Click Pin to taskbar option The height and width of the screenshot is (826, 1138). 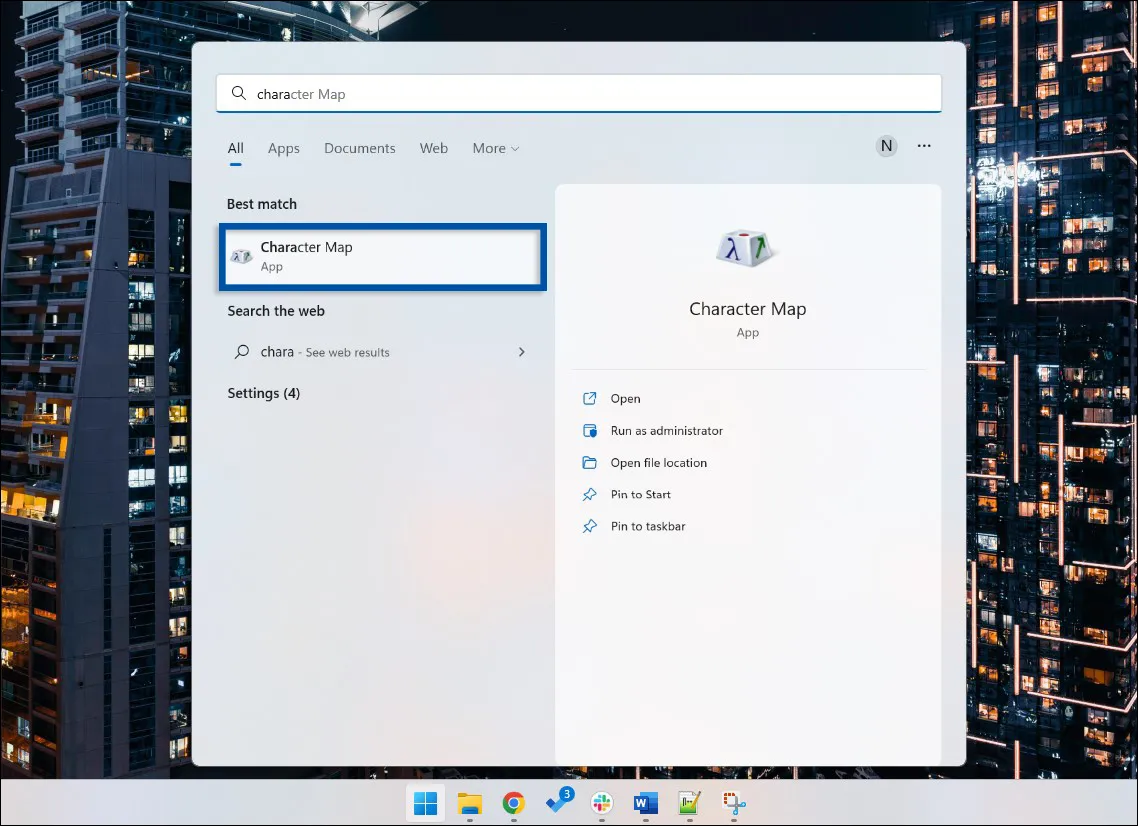click(x=647, y=526)
